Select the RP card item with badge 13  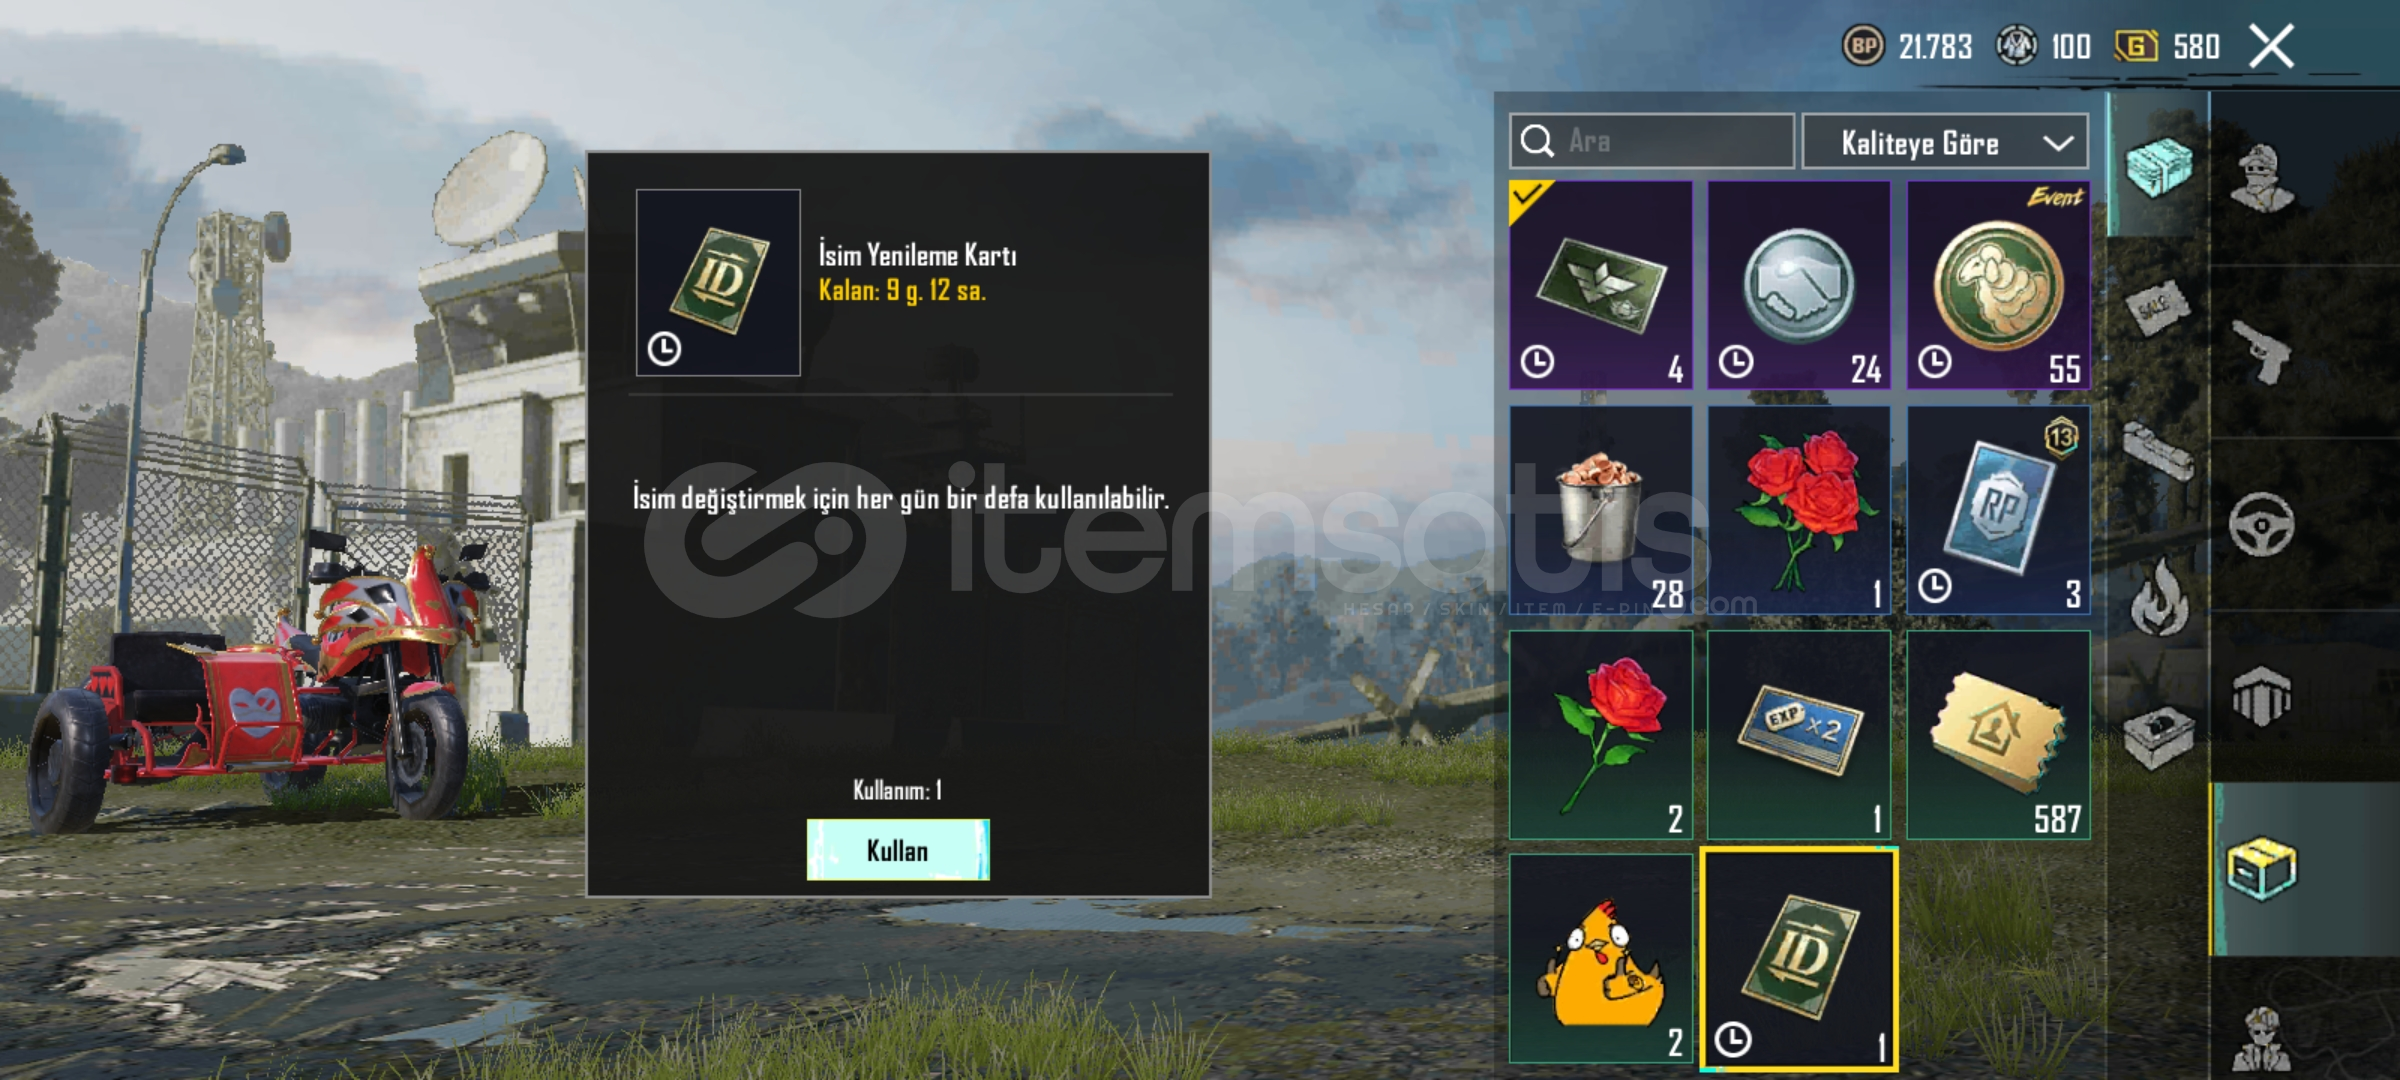tap(1998, 510)
